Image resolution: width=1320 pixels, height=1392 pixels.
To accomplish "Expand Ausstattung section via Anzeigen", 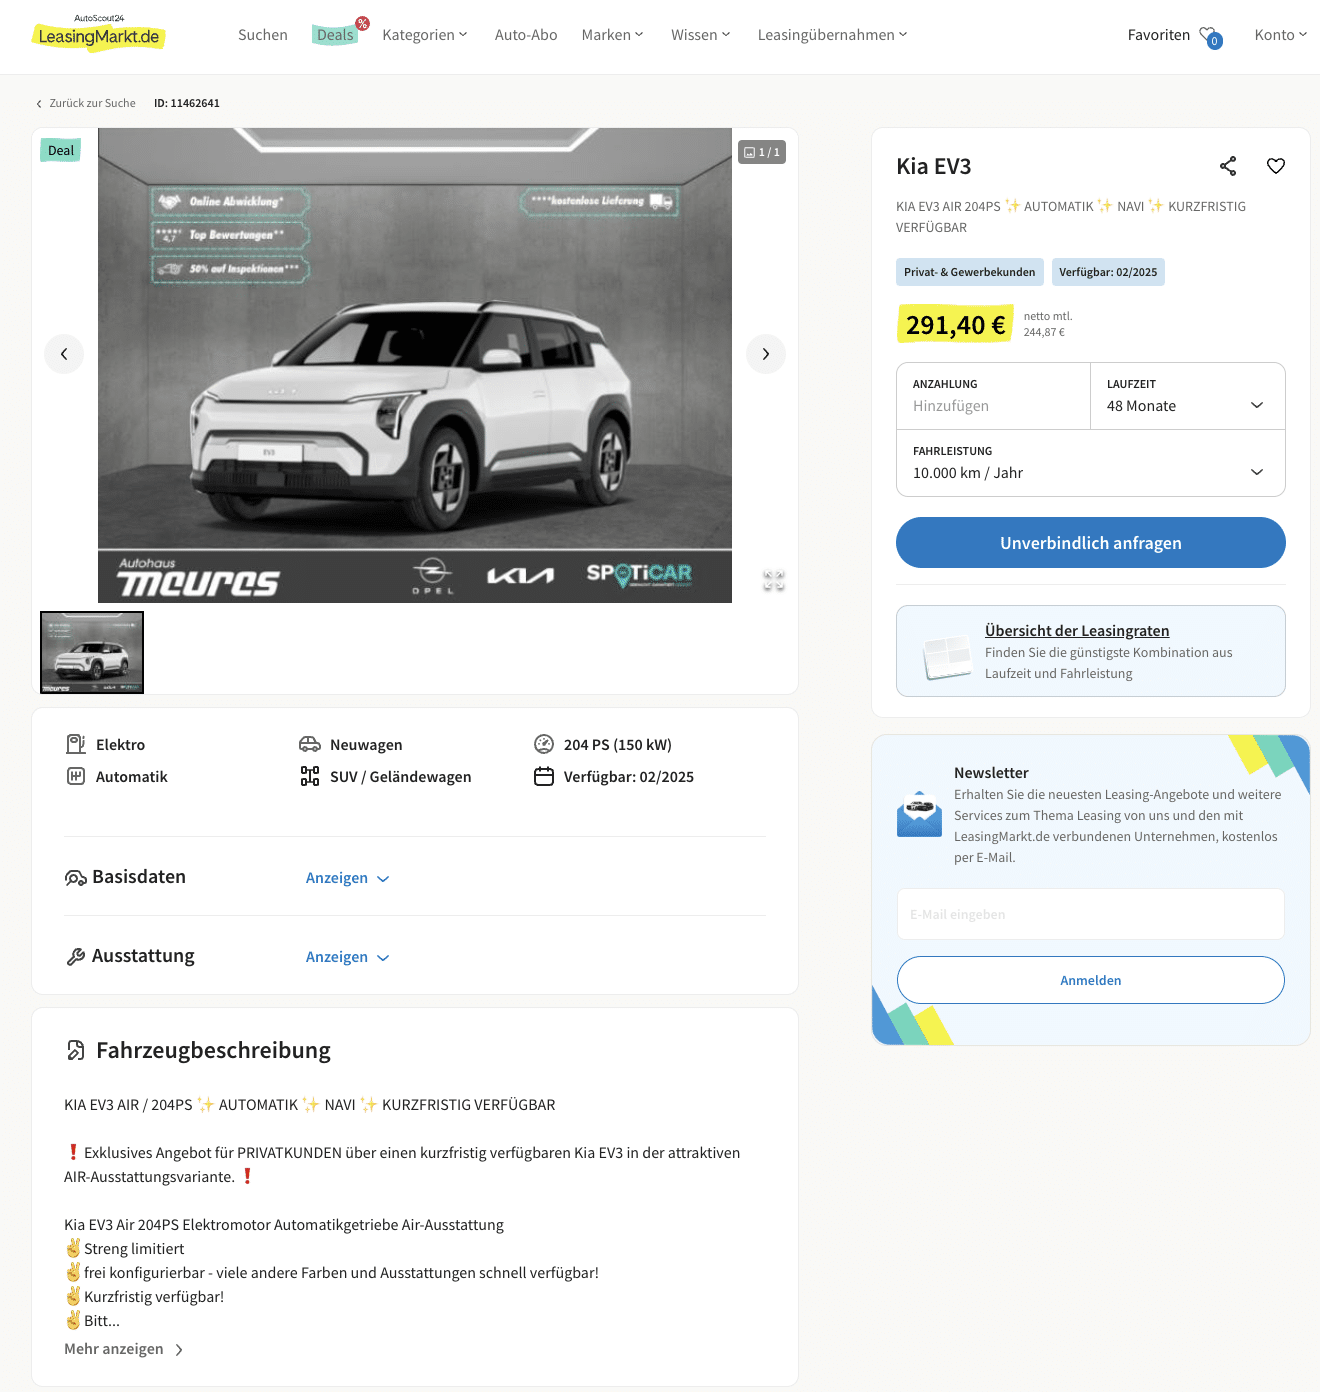I will pyautogui.click(x=347, y=957).
